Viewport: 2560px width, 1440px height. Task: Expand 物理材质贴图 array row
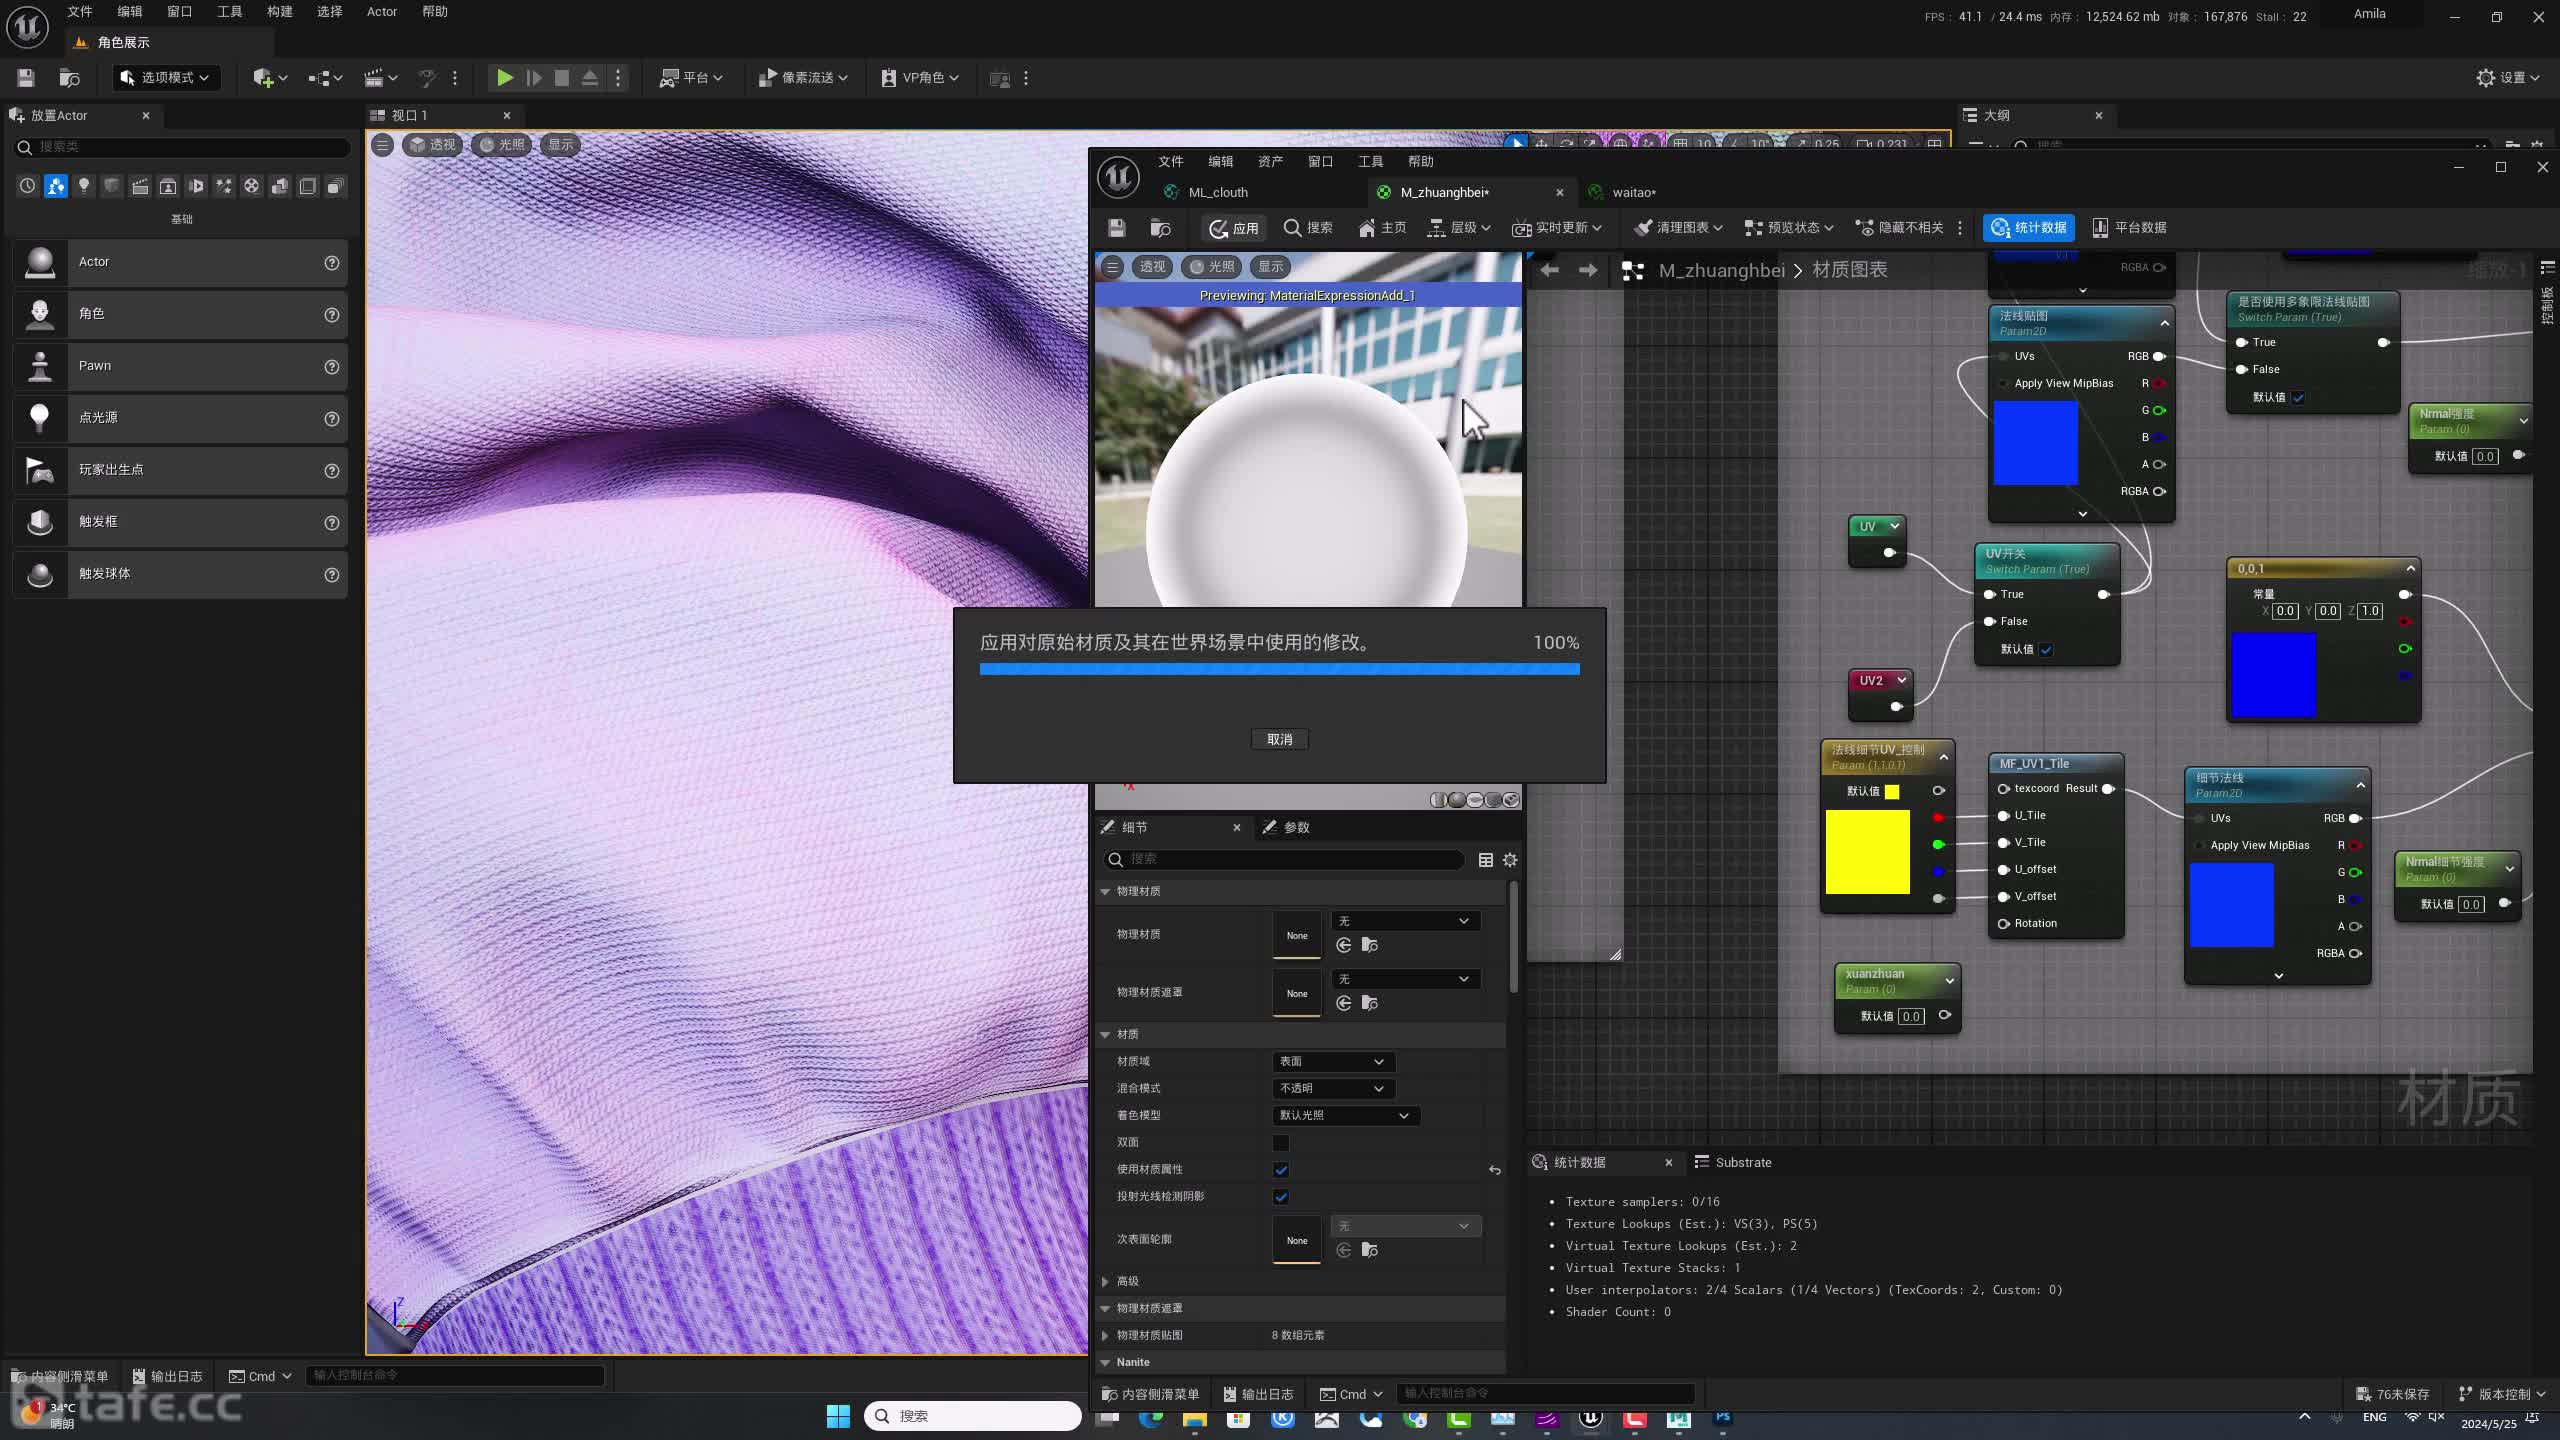pyautogui.click(x=1105, y=1336)
